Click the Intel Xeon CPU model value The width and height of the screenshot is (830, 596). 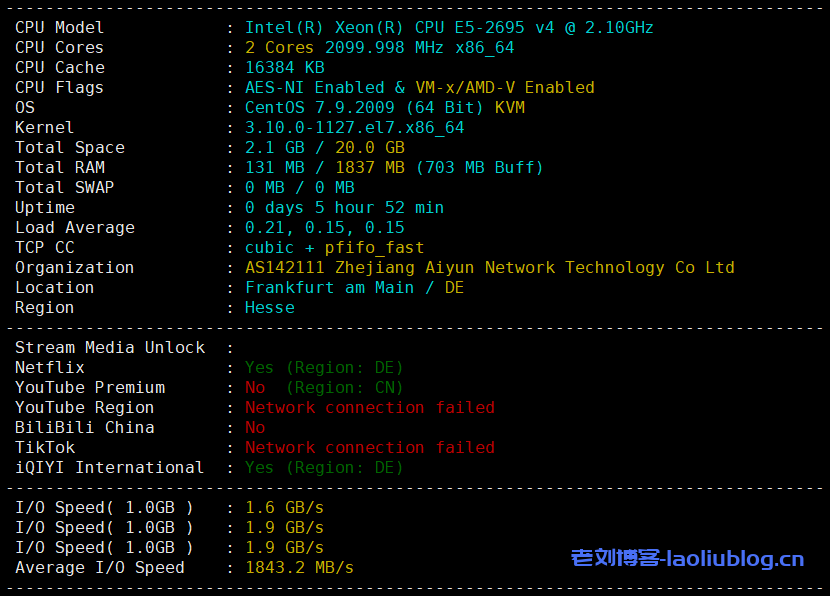point(449,28)
